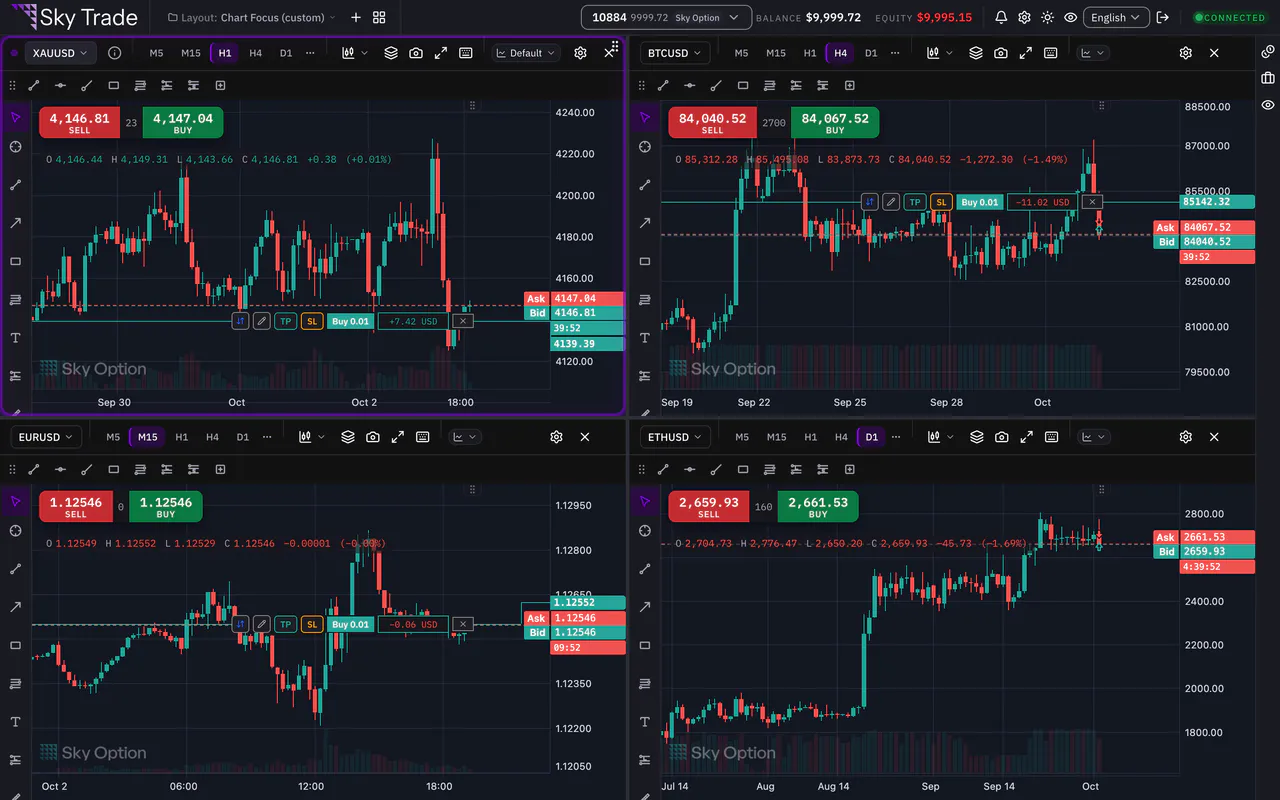1280x800 pixels.
Task: Select cursor pointer tool on ETHUSD sidebar
Action: click(644, 501)
